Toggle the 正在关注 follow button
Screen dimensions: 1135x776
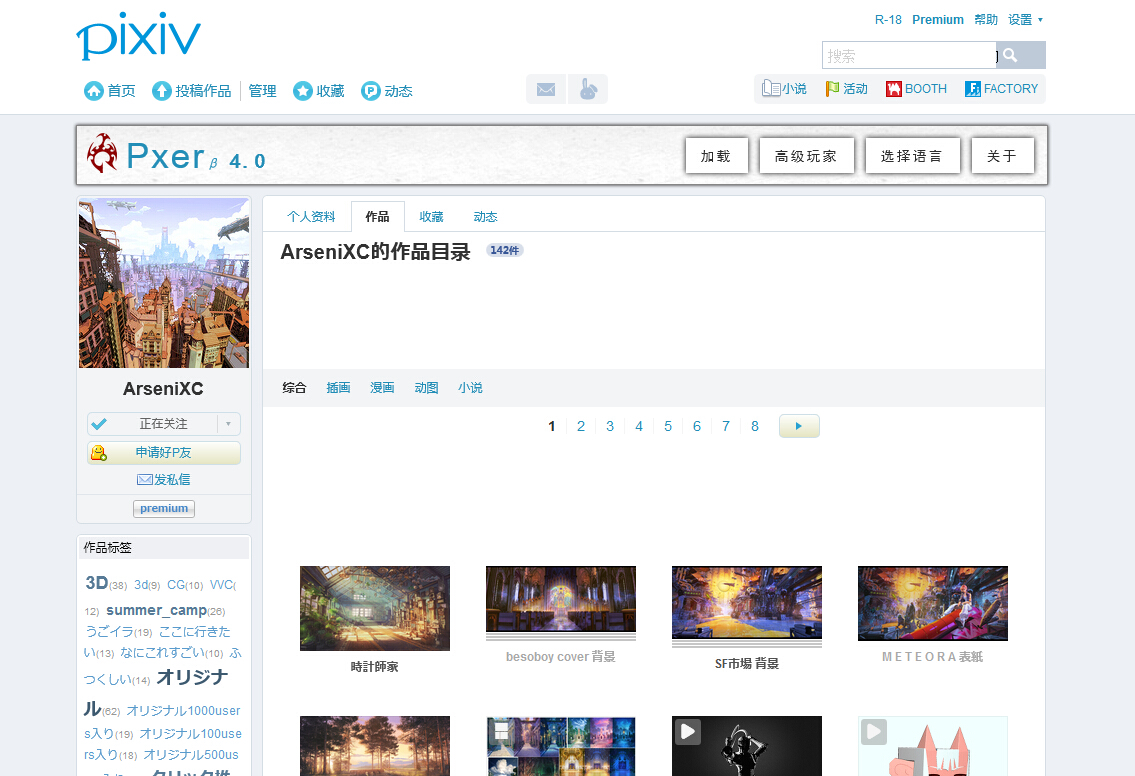coord(153,424)
